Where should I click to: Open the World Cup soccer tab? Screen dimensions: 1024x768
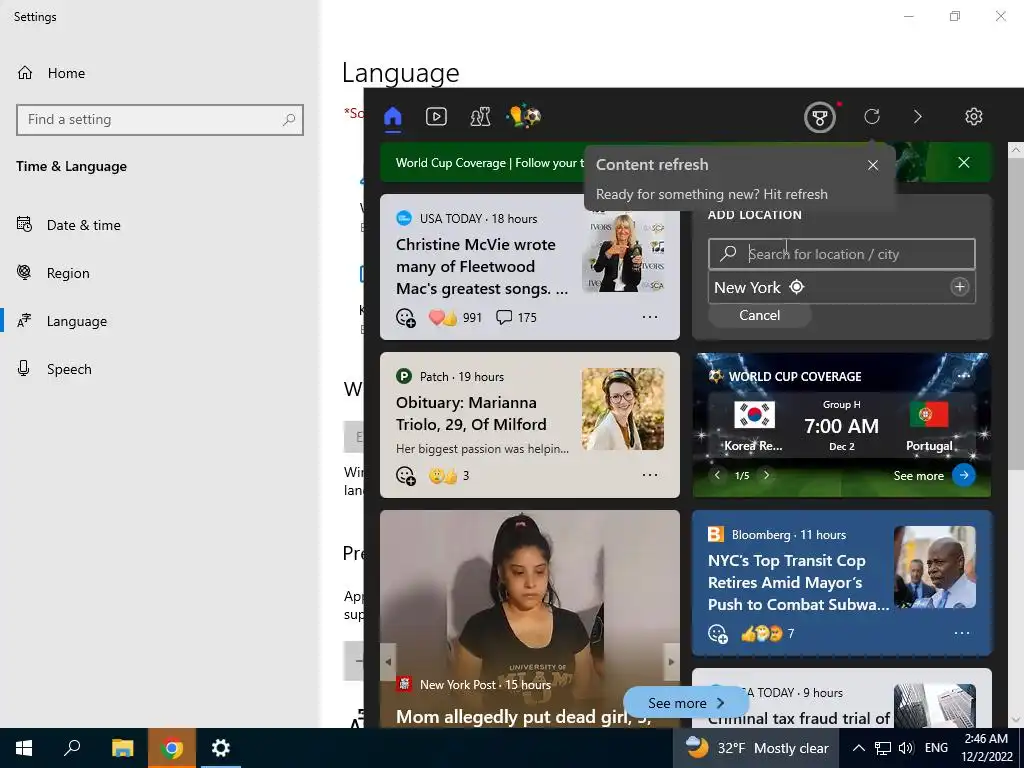524,117
